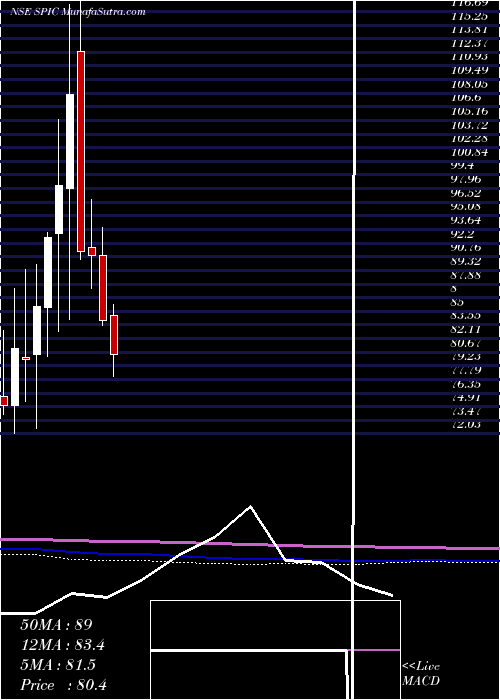The width and height of the screenshot is (500, 700).
Task: Click the 72.03 price axis label
Action: point(467,425)
